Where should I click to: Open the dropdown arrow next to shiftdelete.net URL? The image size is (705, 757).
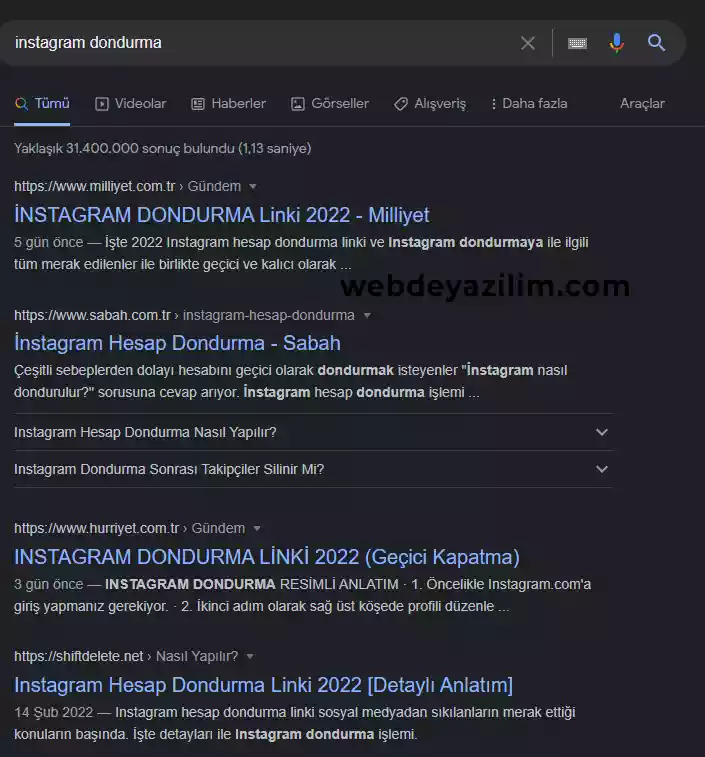click(x=250, y=657)
